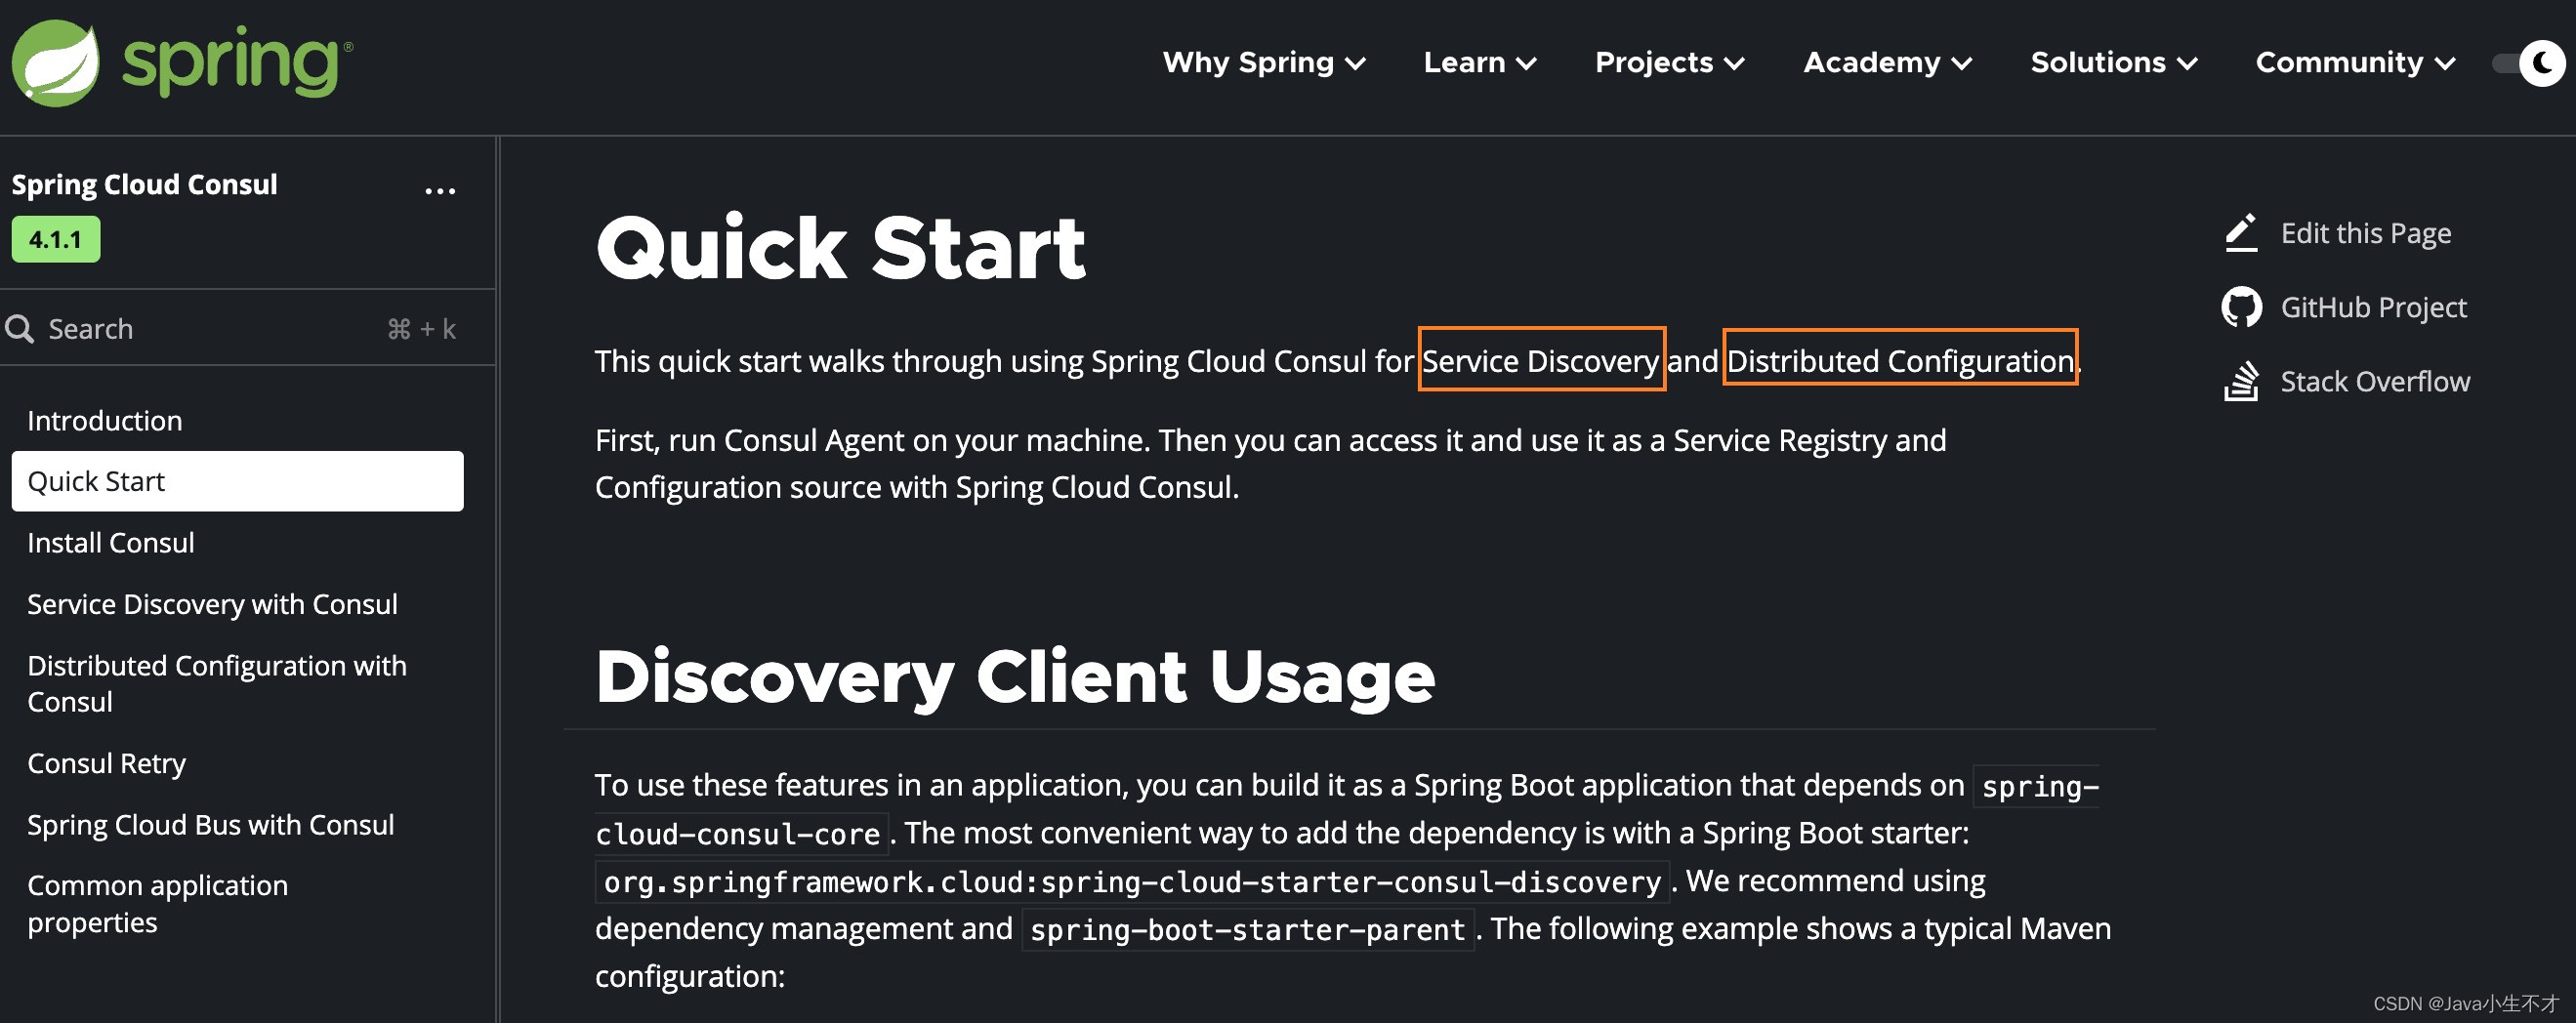Open Distributed Configuration with Consul page
This screenshot has height=1023, width=2576.
(217, 684)
